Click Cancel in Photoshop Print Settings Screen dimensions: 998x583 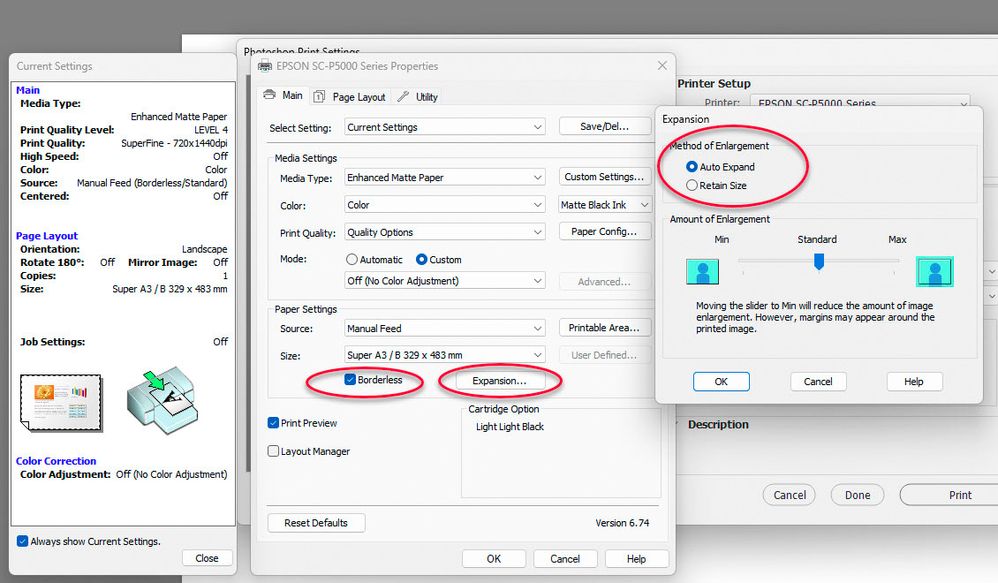click(789, 495)
